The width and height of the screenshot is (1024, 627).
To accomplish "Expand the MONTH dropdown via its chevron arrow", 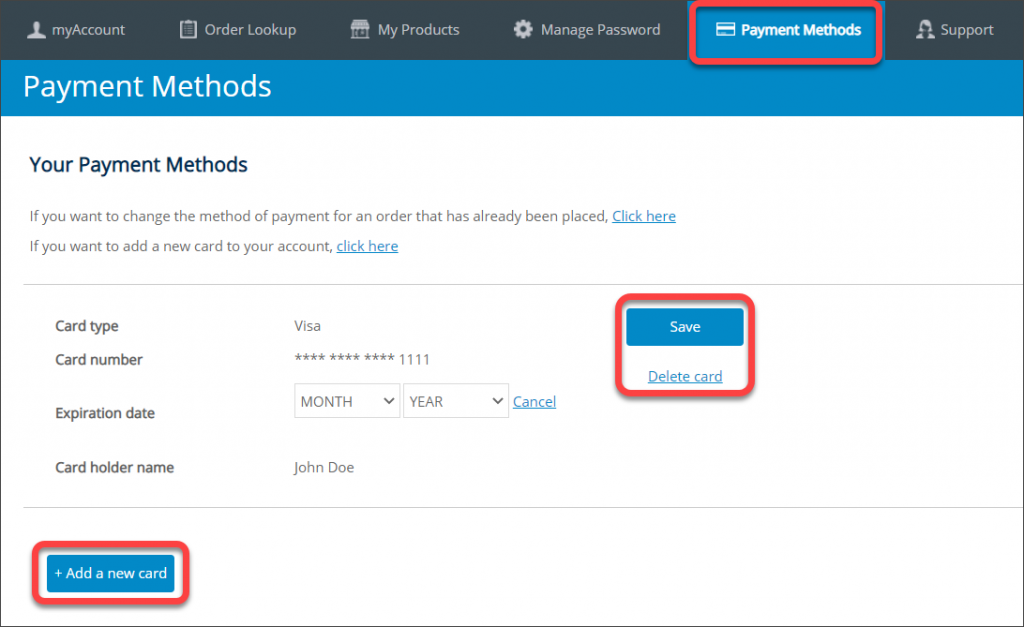I will 389,401.
